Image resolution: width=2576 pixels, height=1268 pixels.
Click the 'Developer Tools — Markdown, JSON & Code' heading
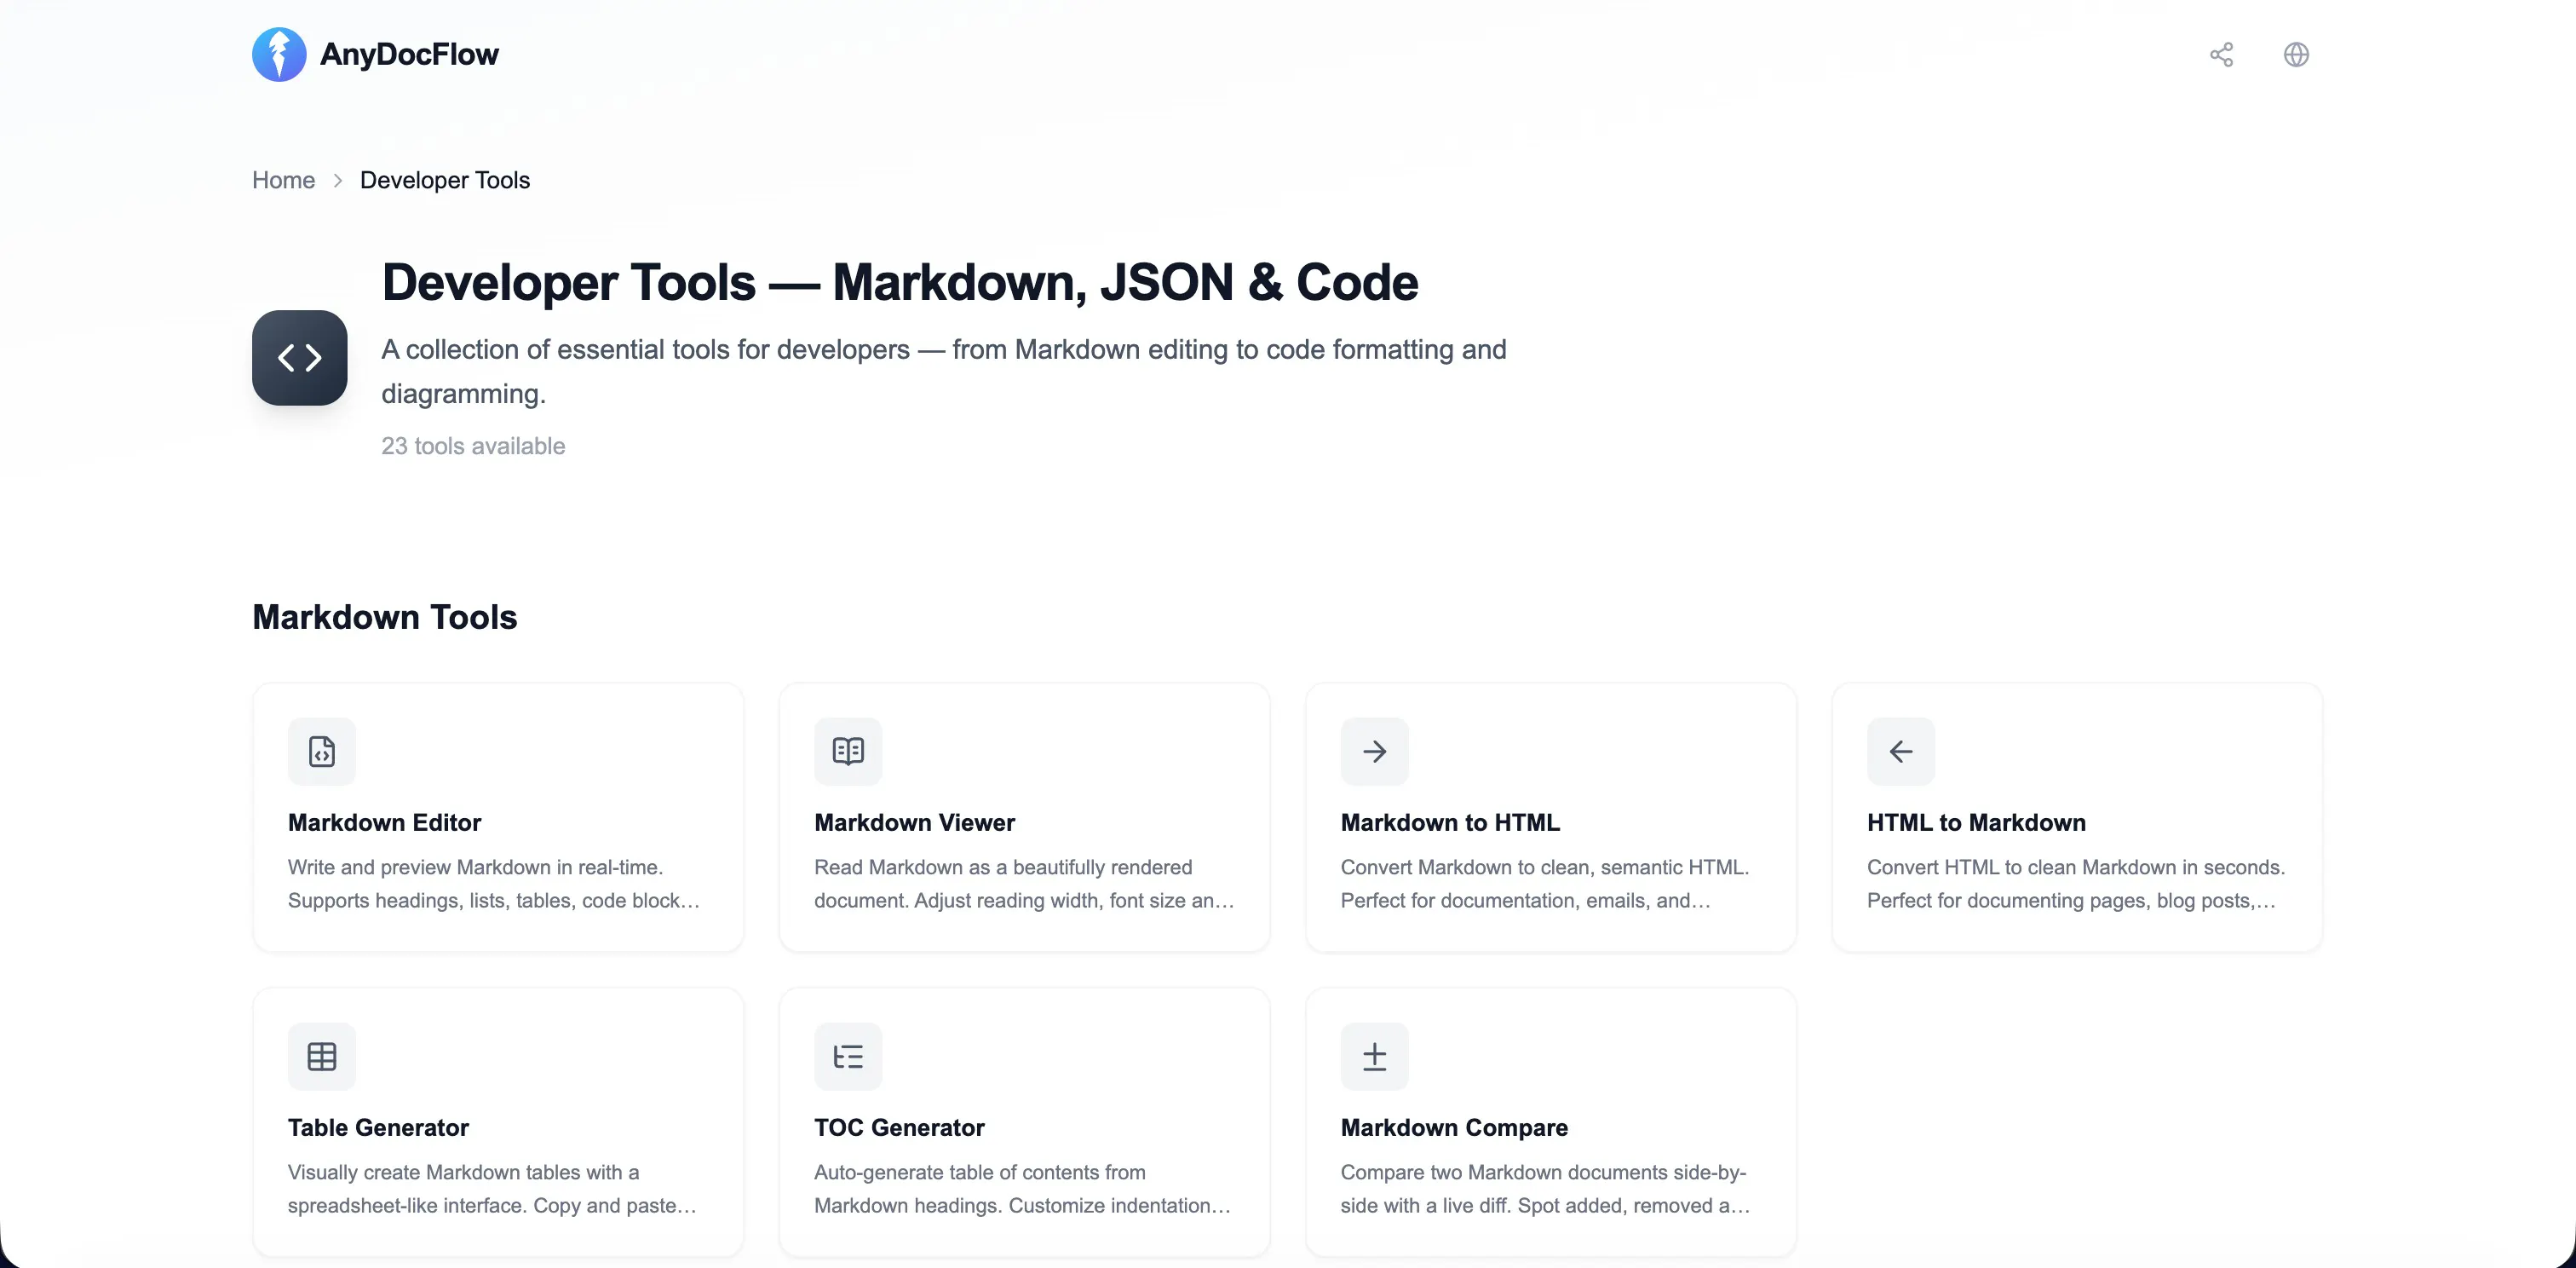click(900, 282)
